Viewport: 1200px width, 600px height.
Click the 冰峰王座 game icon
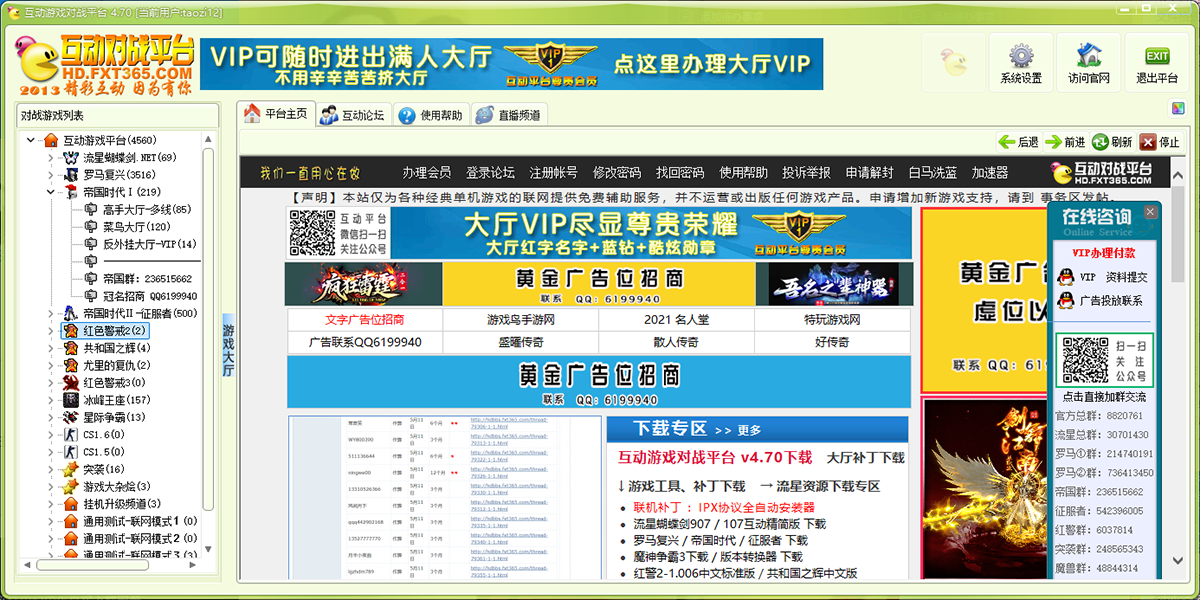tap(71, 400)
